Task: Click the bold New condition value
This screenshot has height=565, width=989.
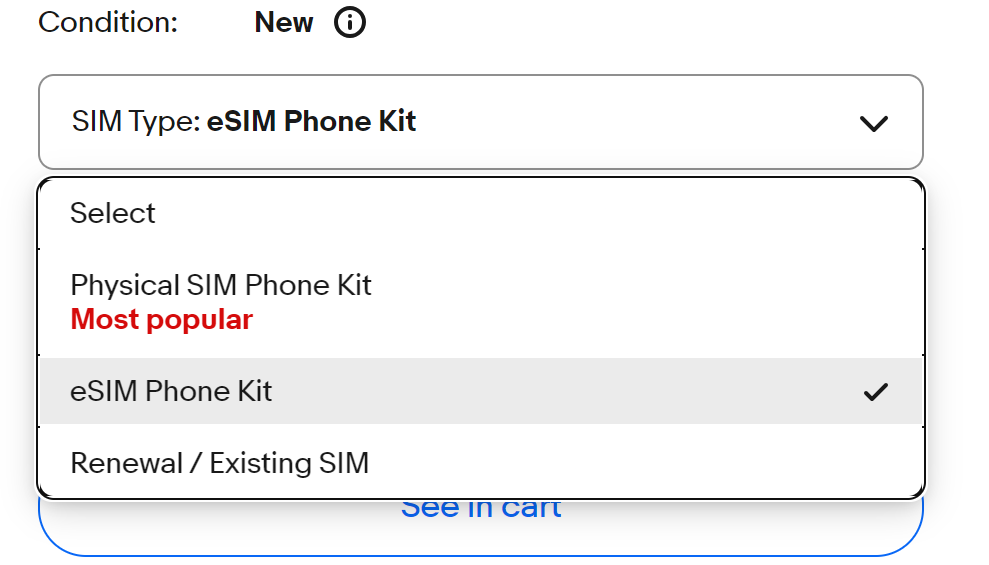Action: click(x=284, y=22)
